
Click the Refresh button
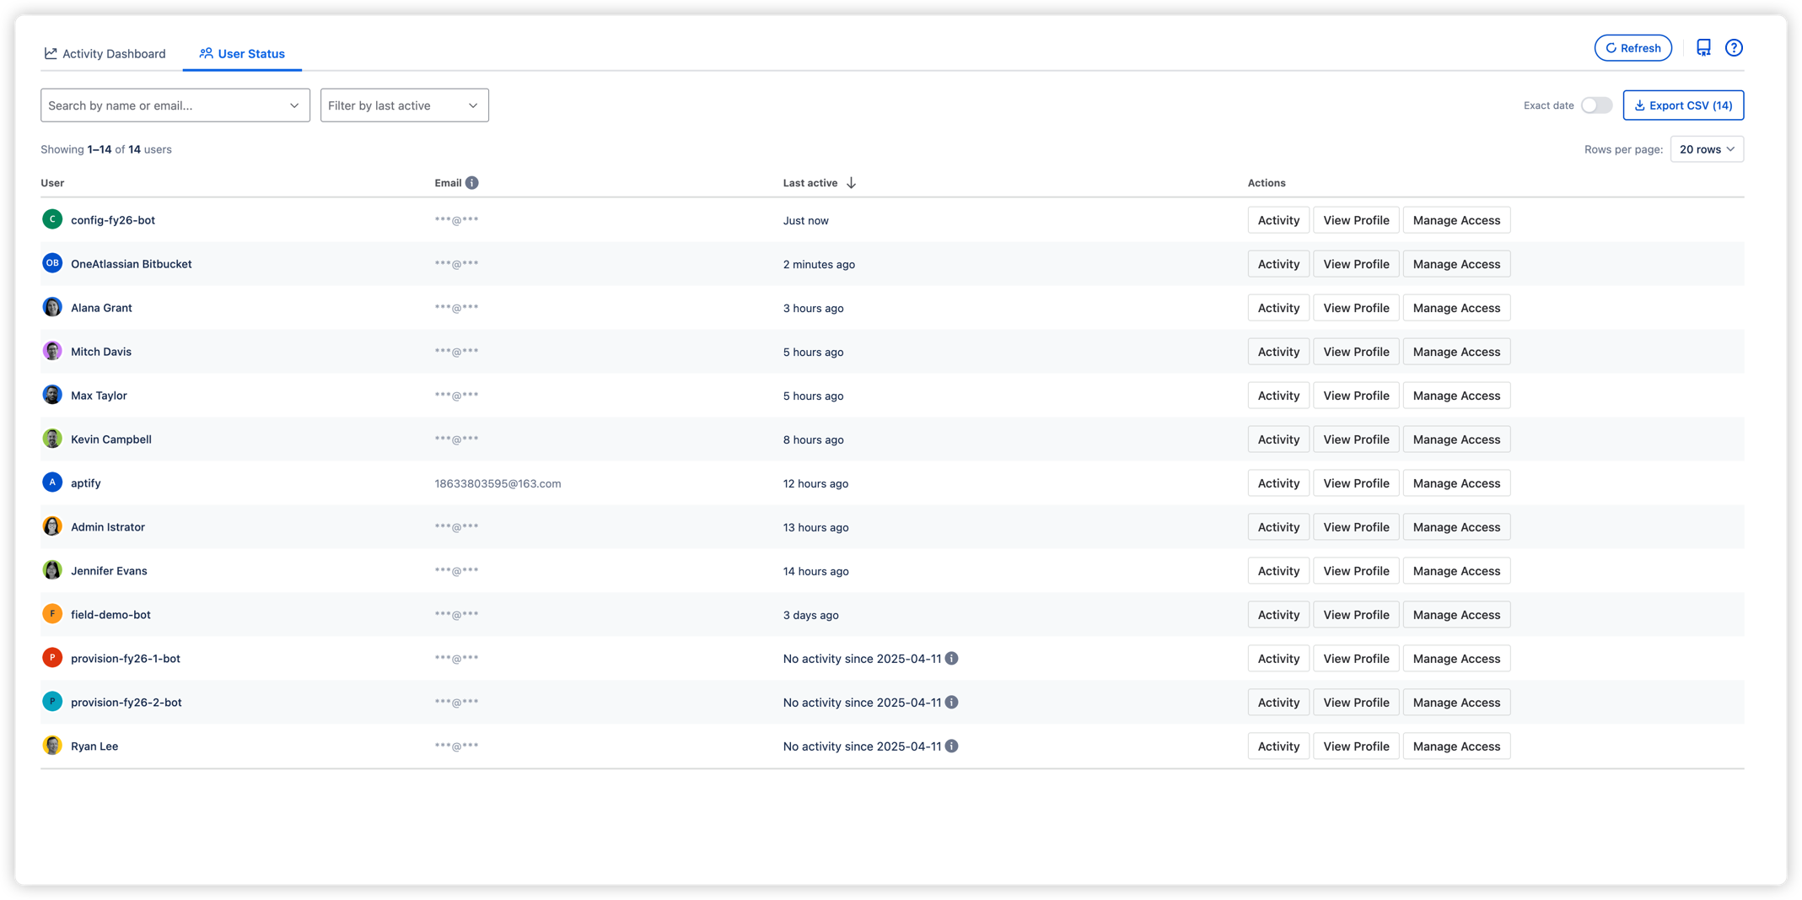tap(1633, 48)
